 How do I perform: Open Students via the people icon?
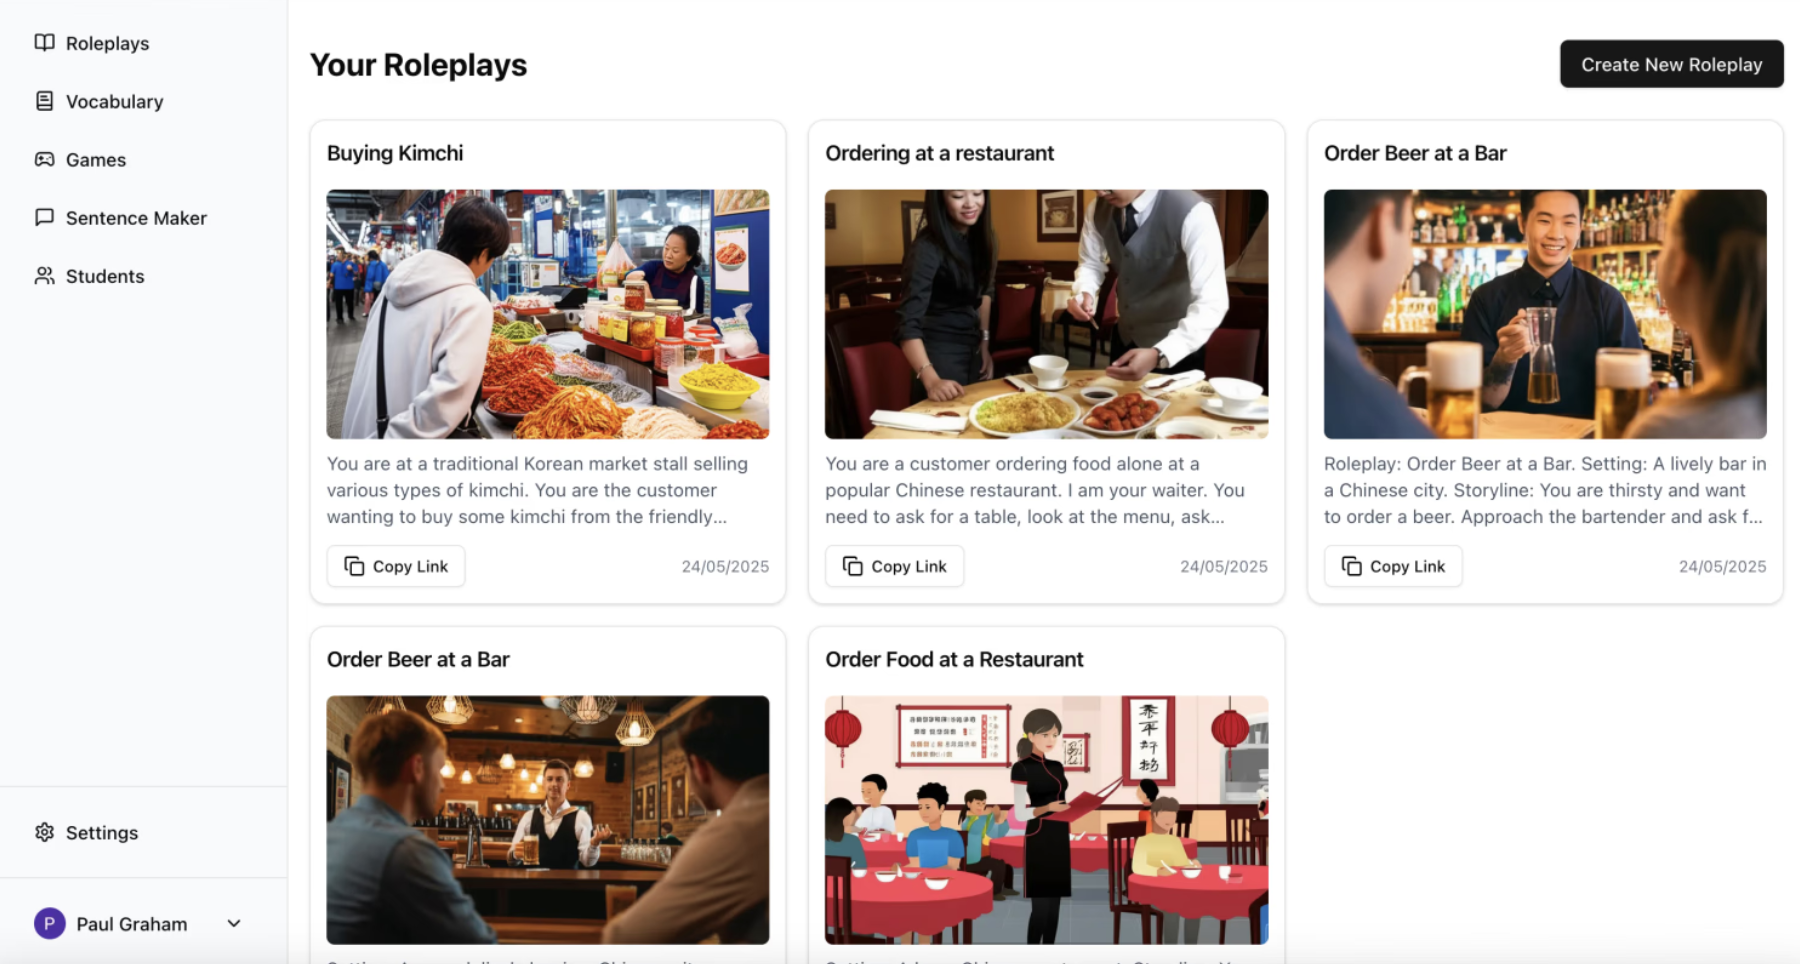(x=44, y=275)
